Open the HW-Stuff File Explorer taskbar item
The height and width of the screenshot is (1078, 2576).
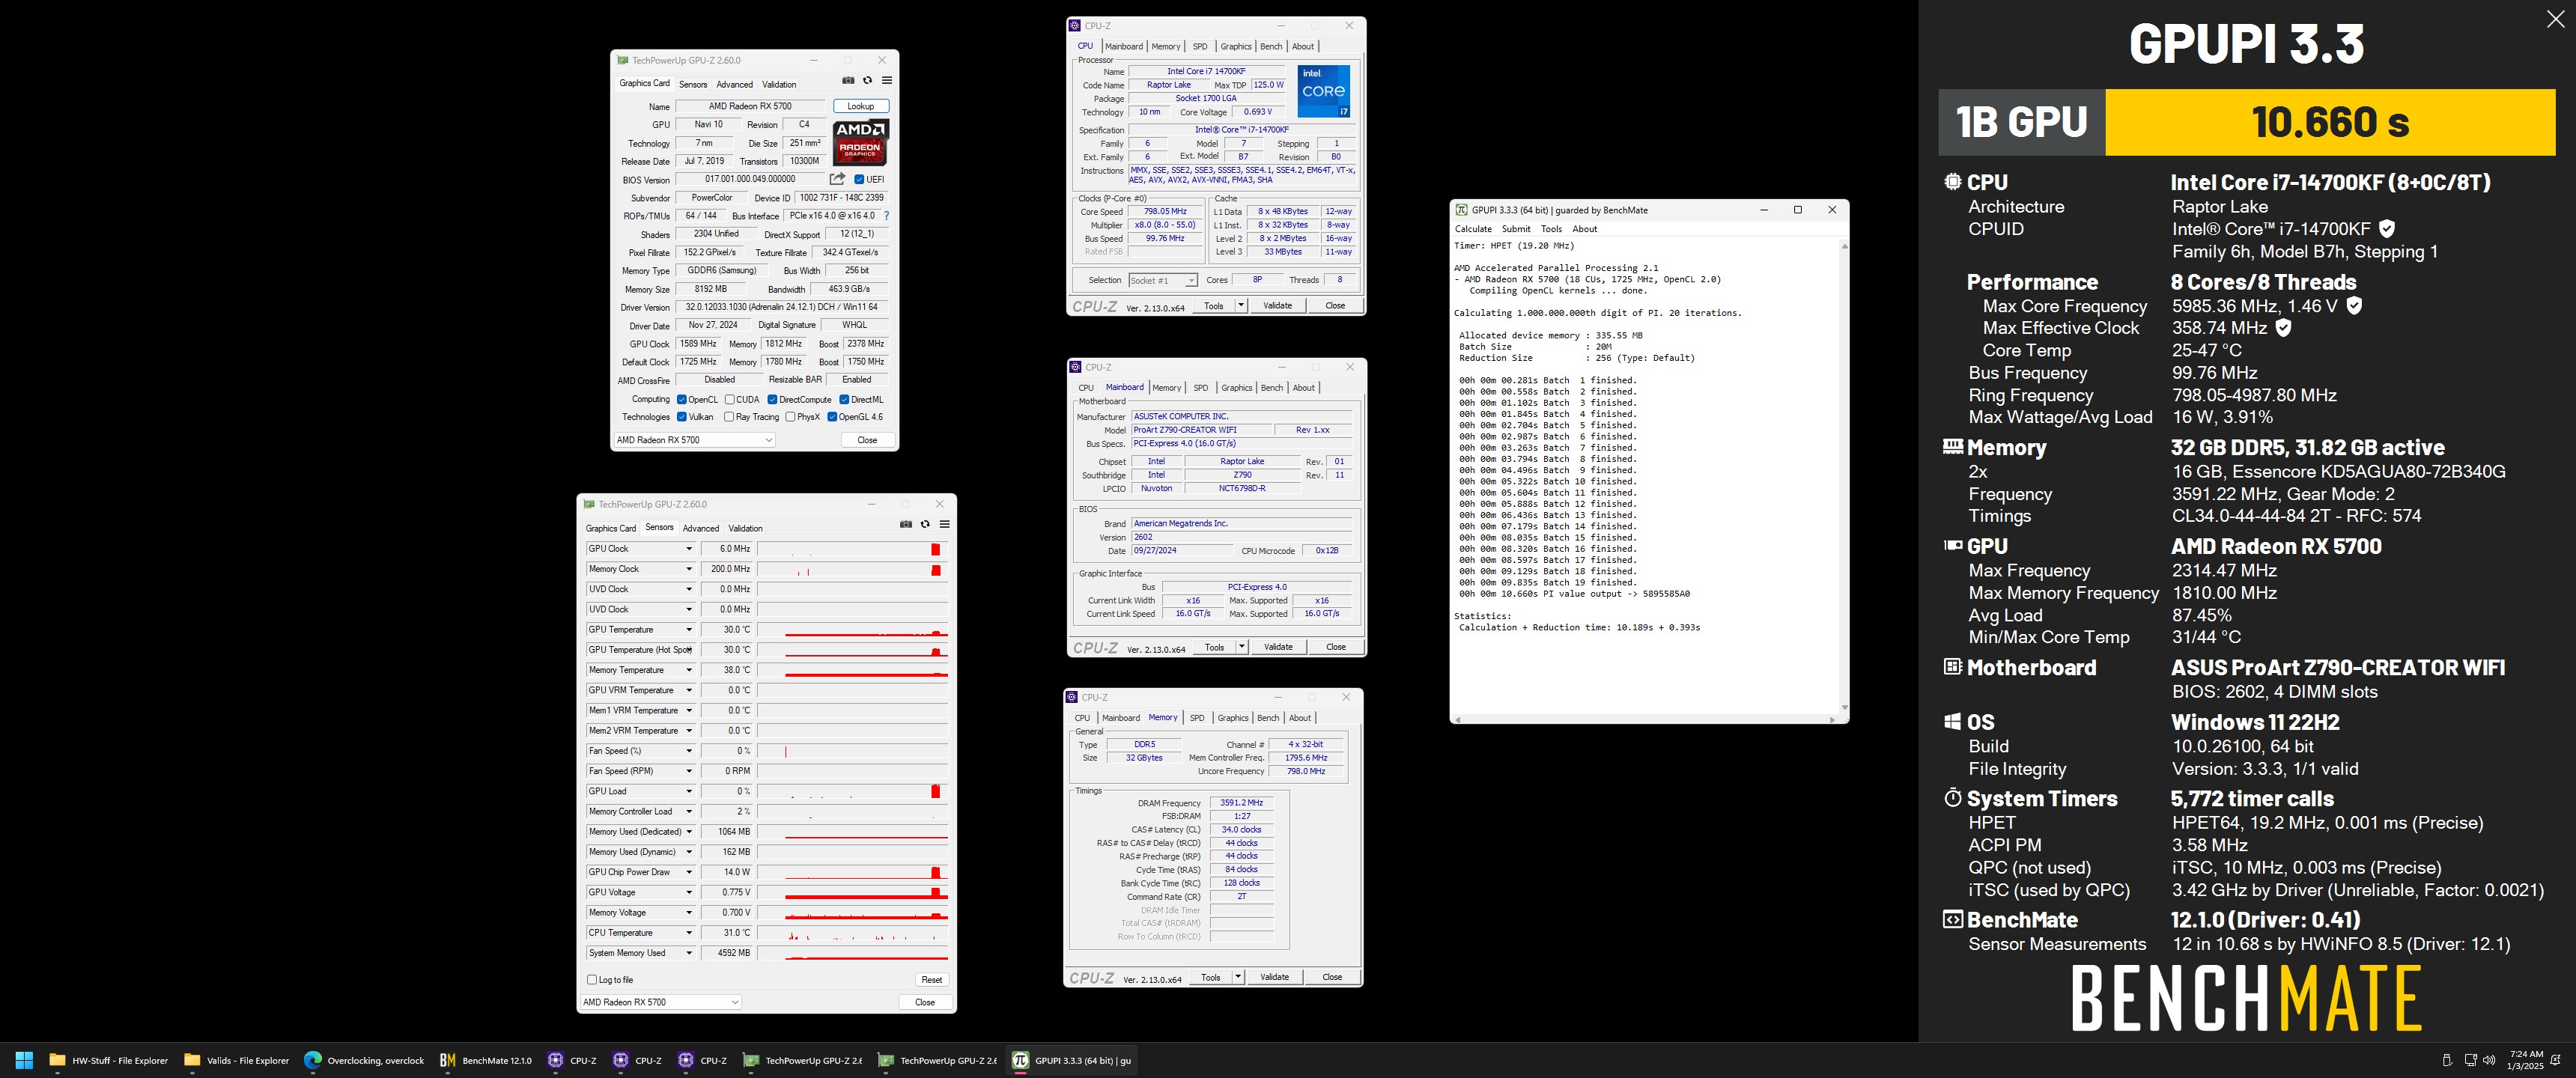pyautogui.click(x=109, y=1060)
